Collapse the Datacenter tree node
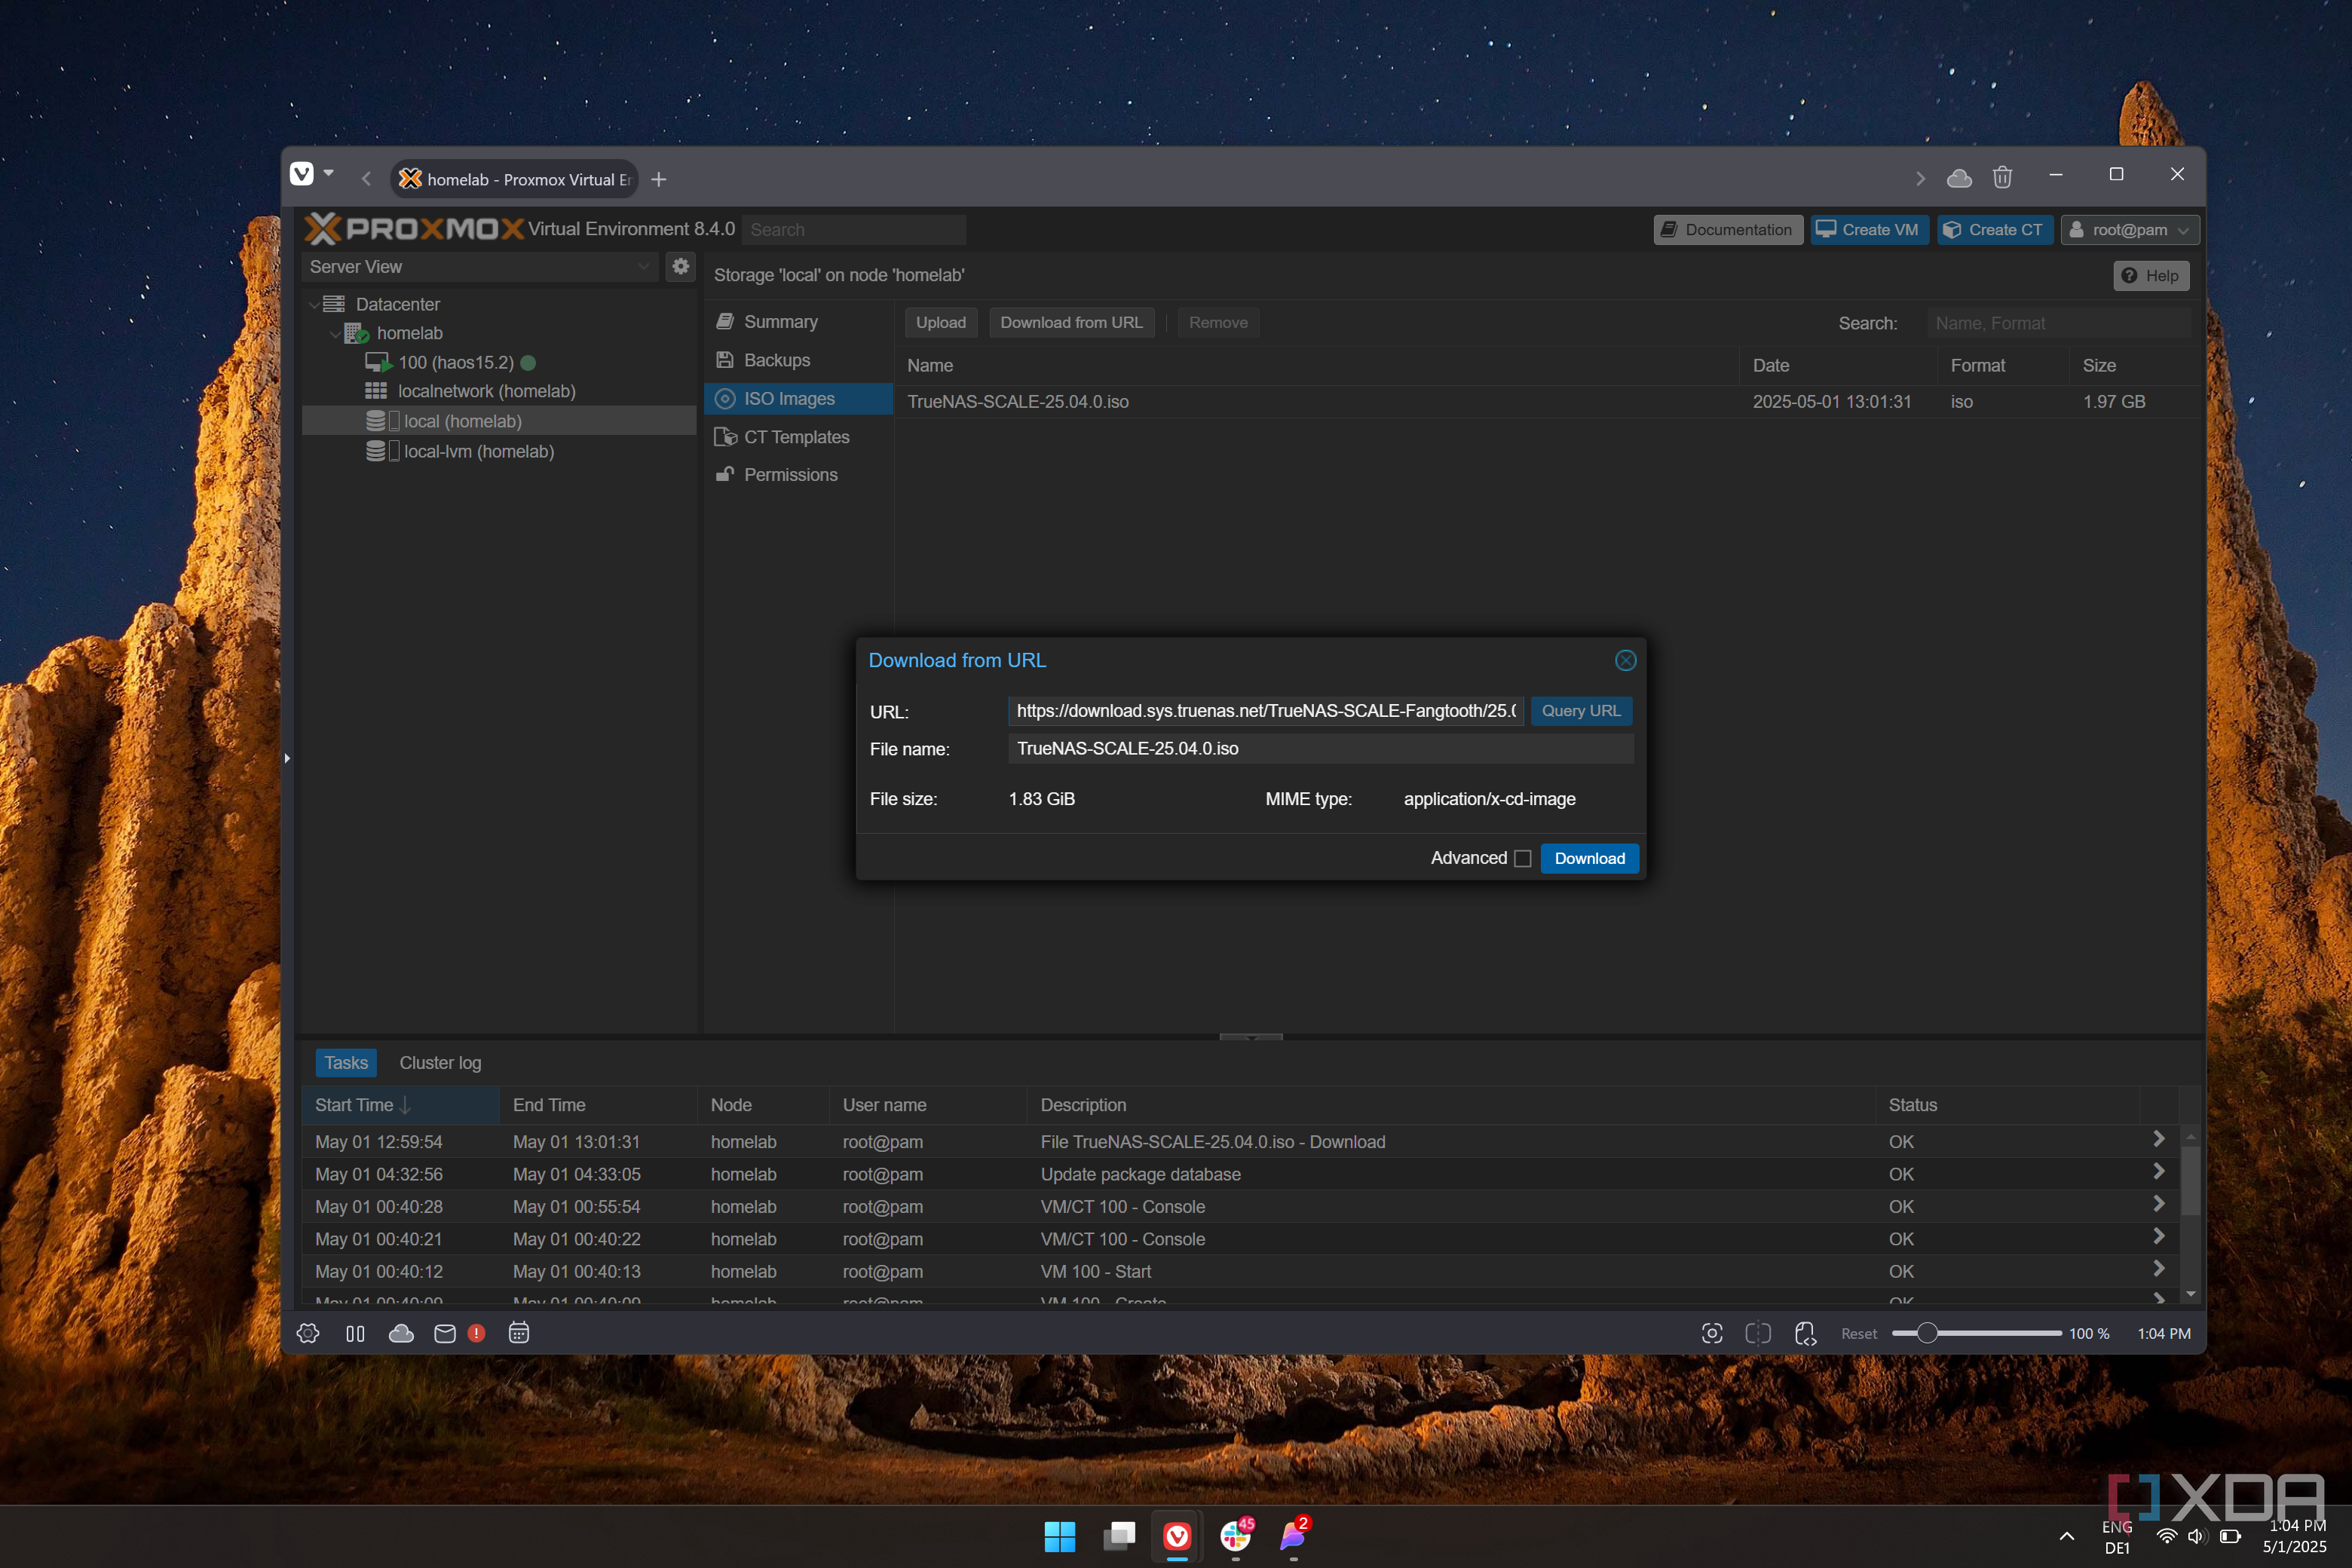Screen dimensions: 2352x1568 [x=314, y=304]
